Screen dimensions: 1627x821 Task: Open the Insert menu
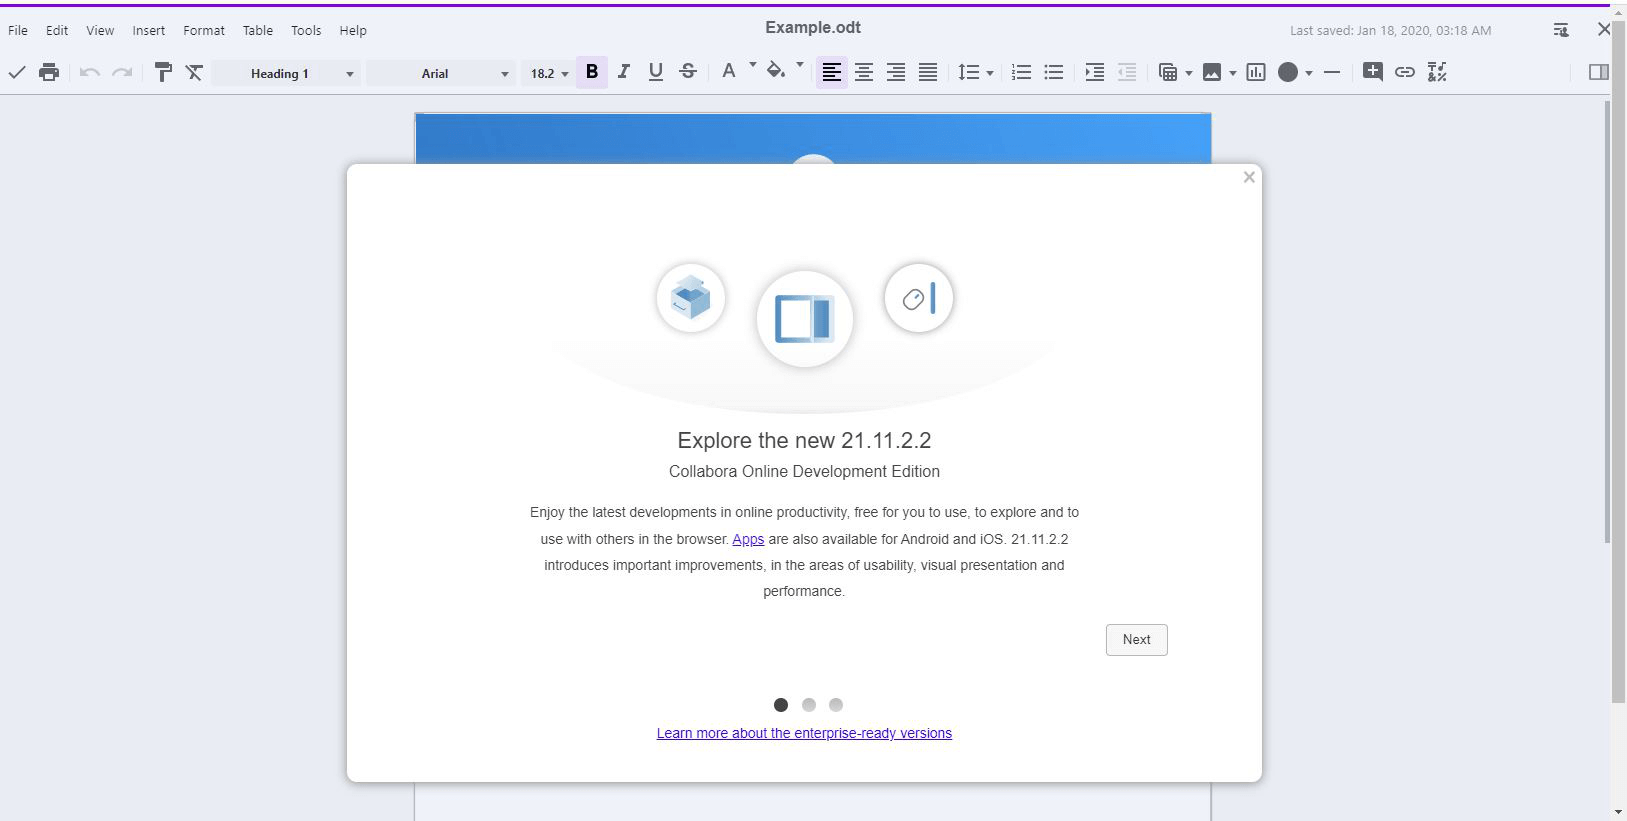point(148,31)
